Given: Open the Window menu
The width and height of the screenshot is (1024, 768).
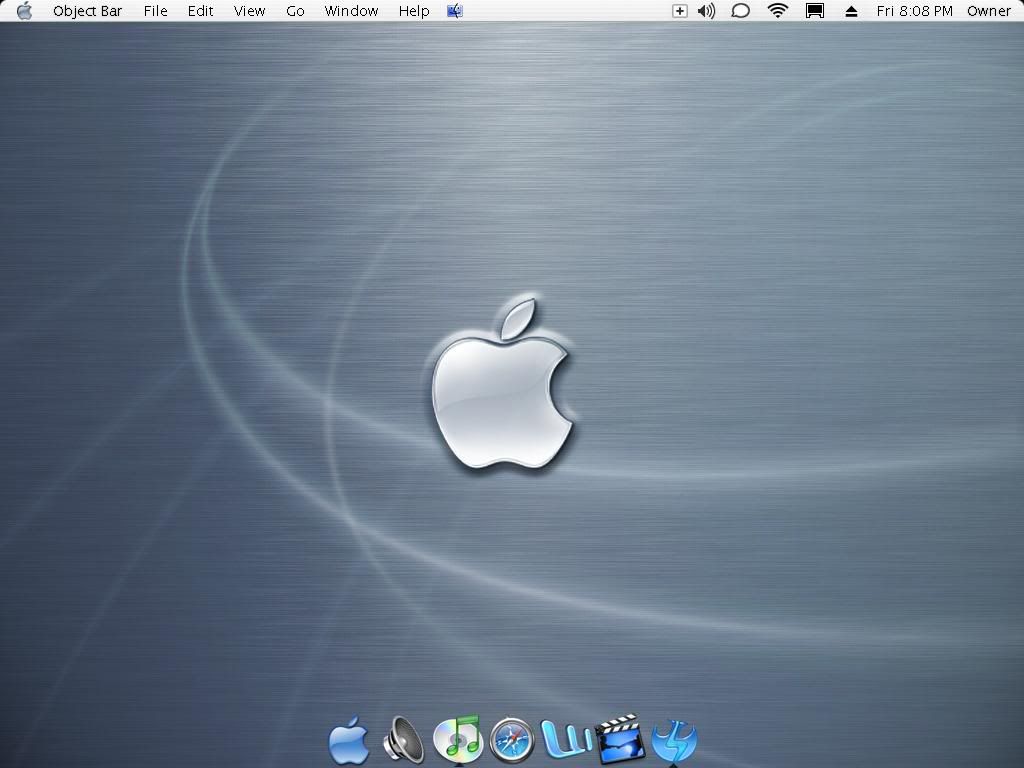Looking at the screenshot, I should [x=351, y=11].
